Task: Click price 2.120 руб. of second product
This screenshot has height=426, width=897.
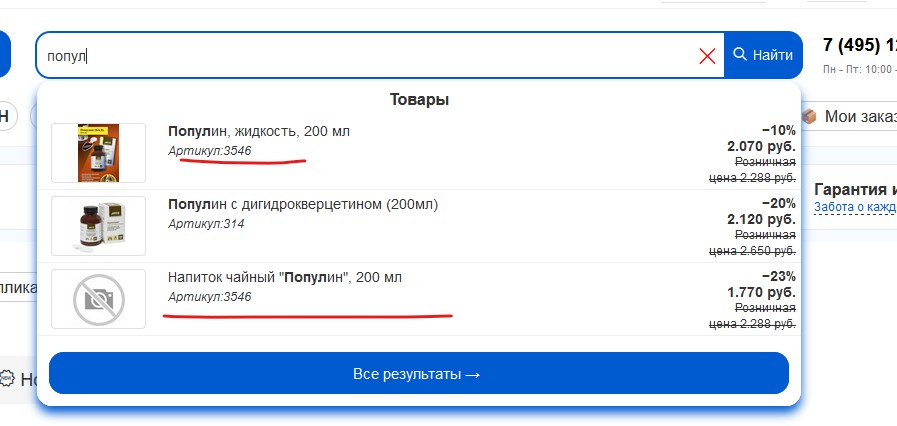Action: [x=761, y=220]
